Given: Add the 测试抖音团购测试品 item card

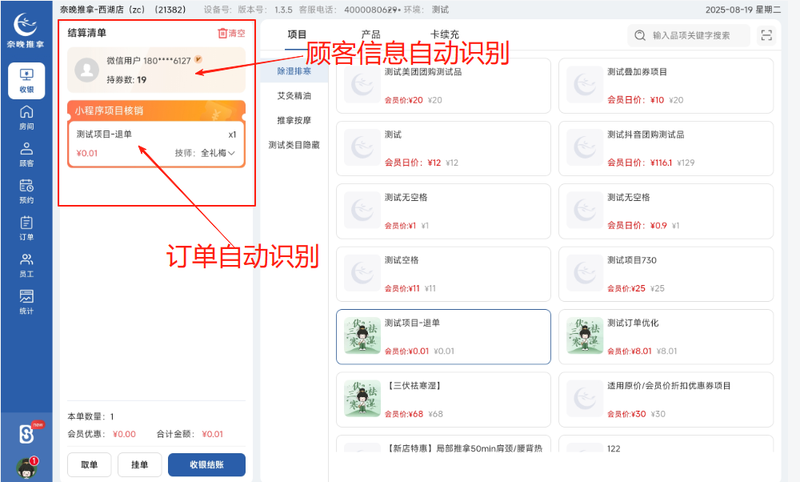Looking at the screenshot, I should pyautogui.click(x=666, y=148).
